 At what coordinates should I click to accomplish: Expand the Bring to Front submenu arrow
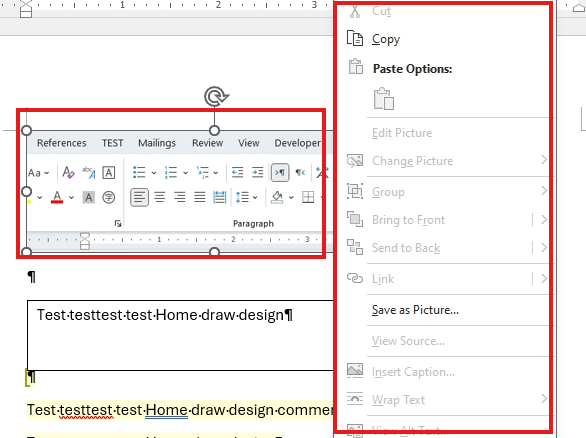[544, 220]
